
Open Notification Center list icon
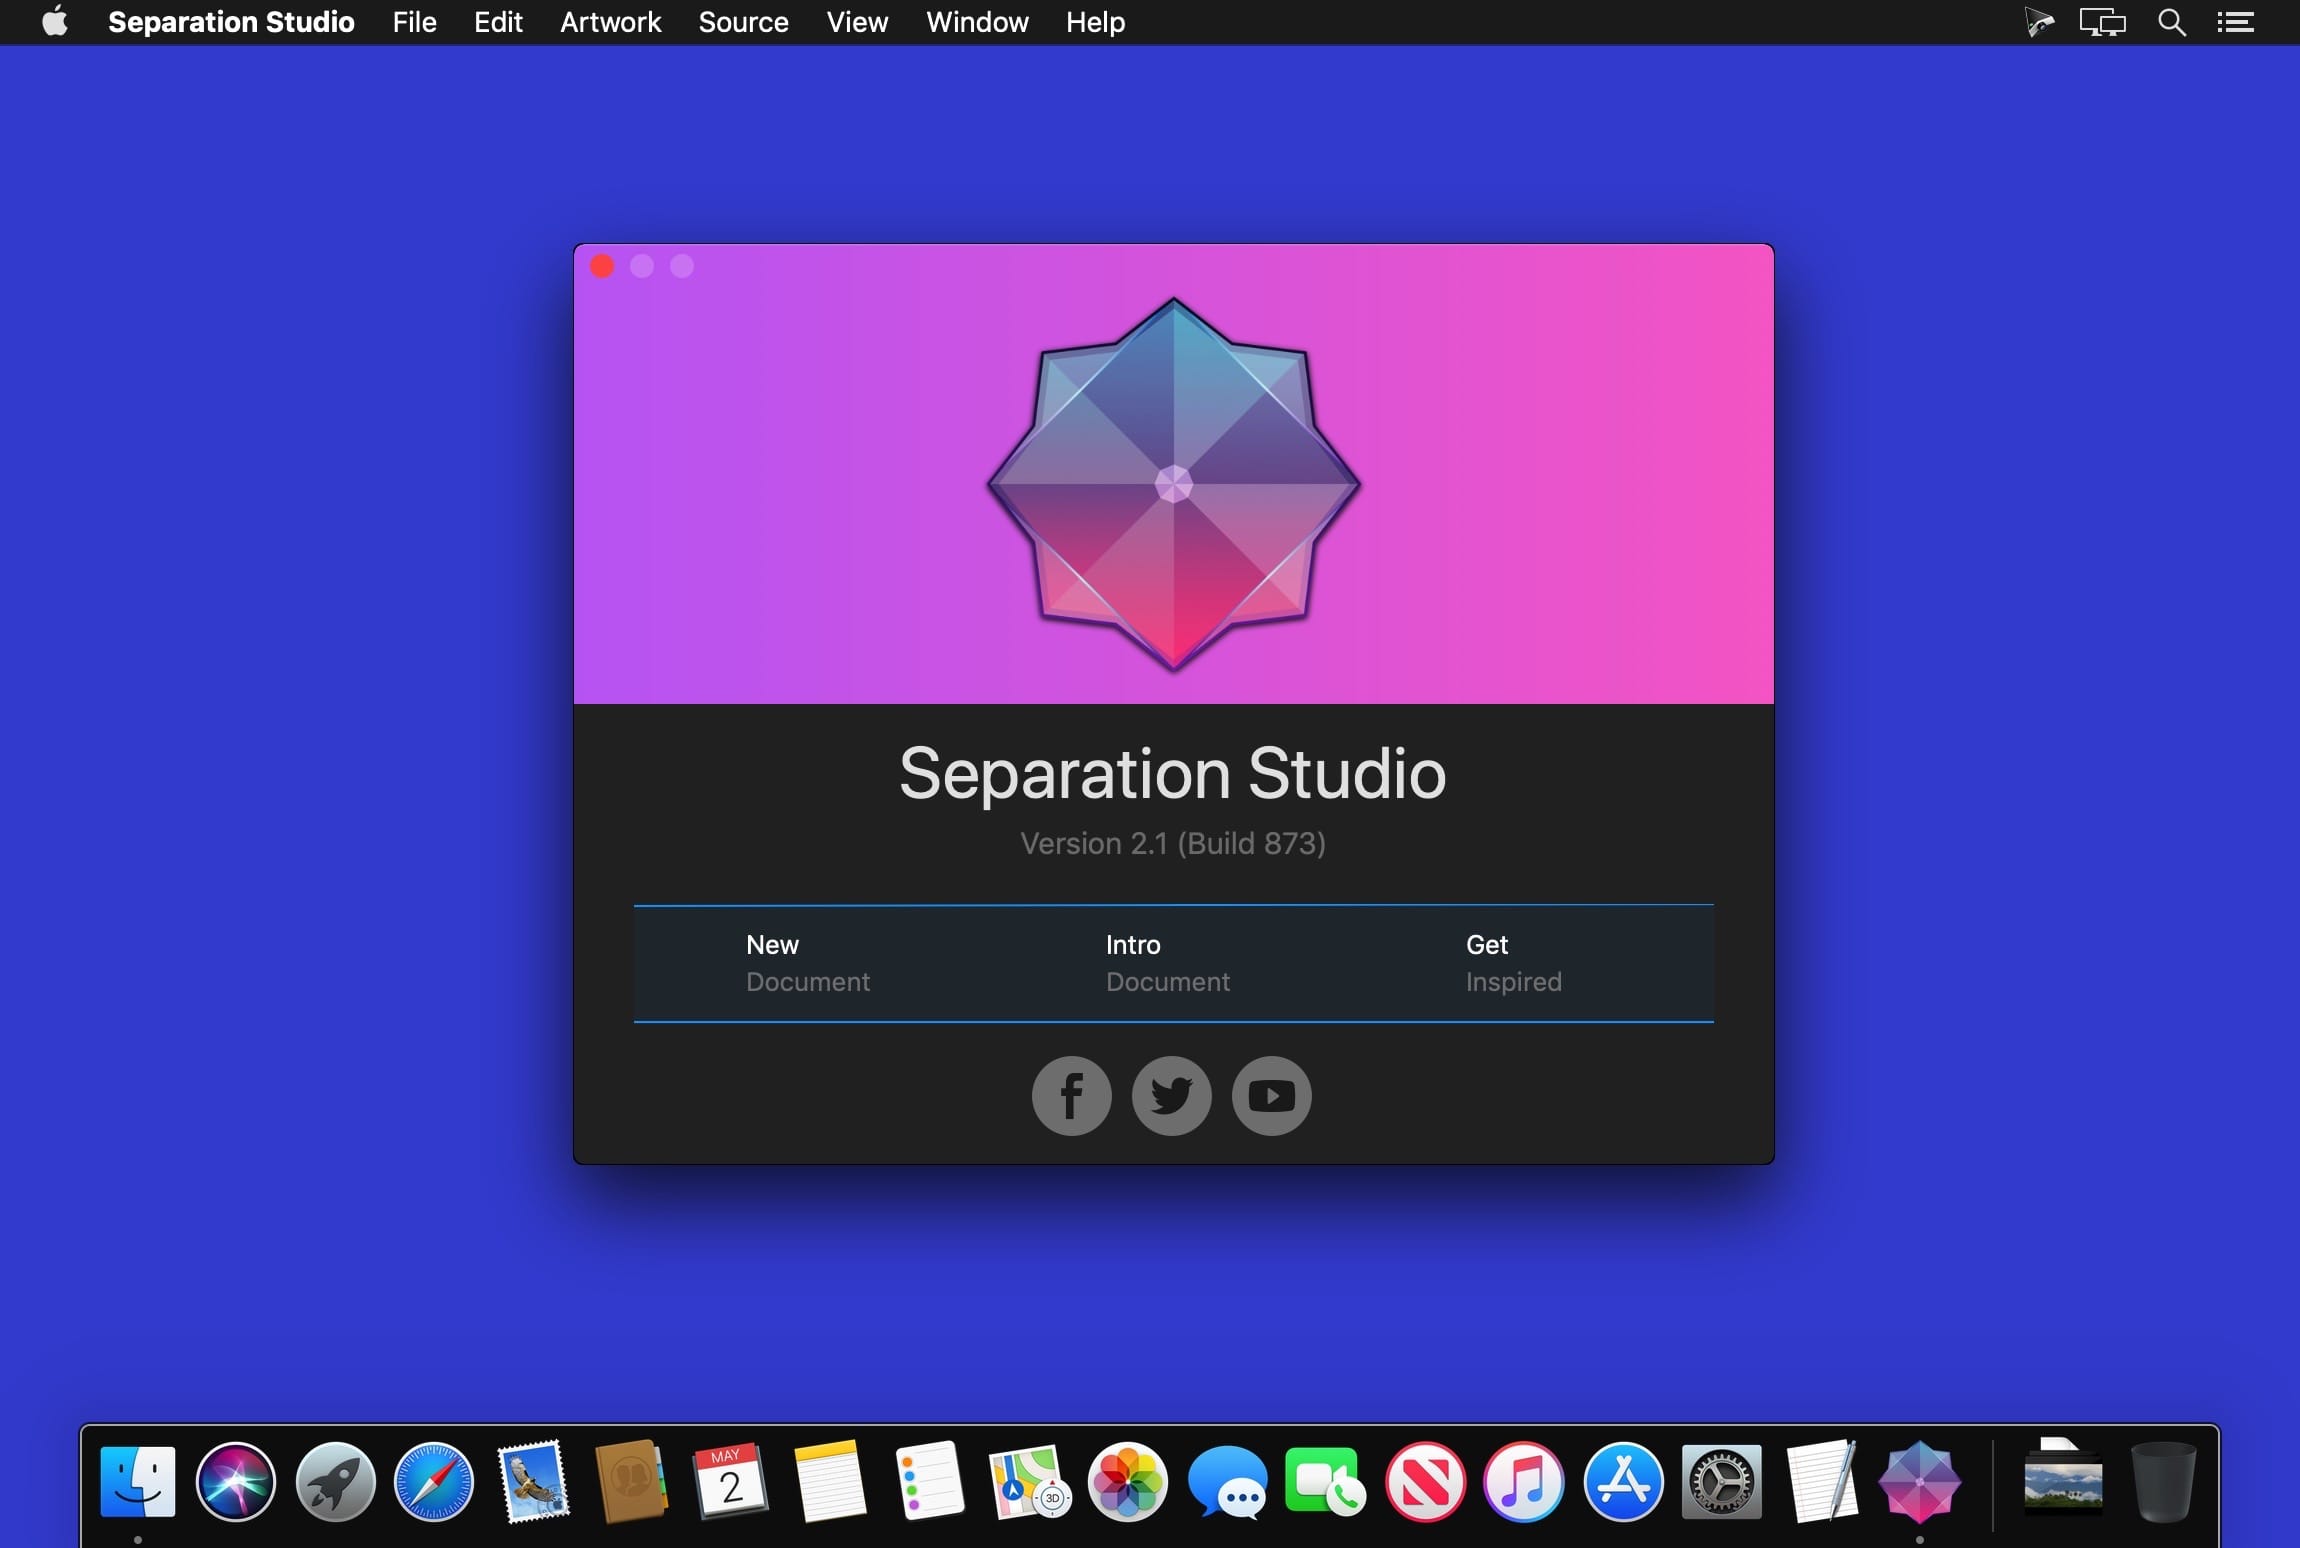click(2235, 22)
